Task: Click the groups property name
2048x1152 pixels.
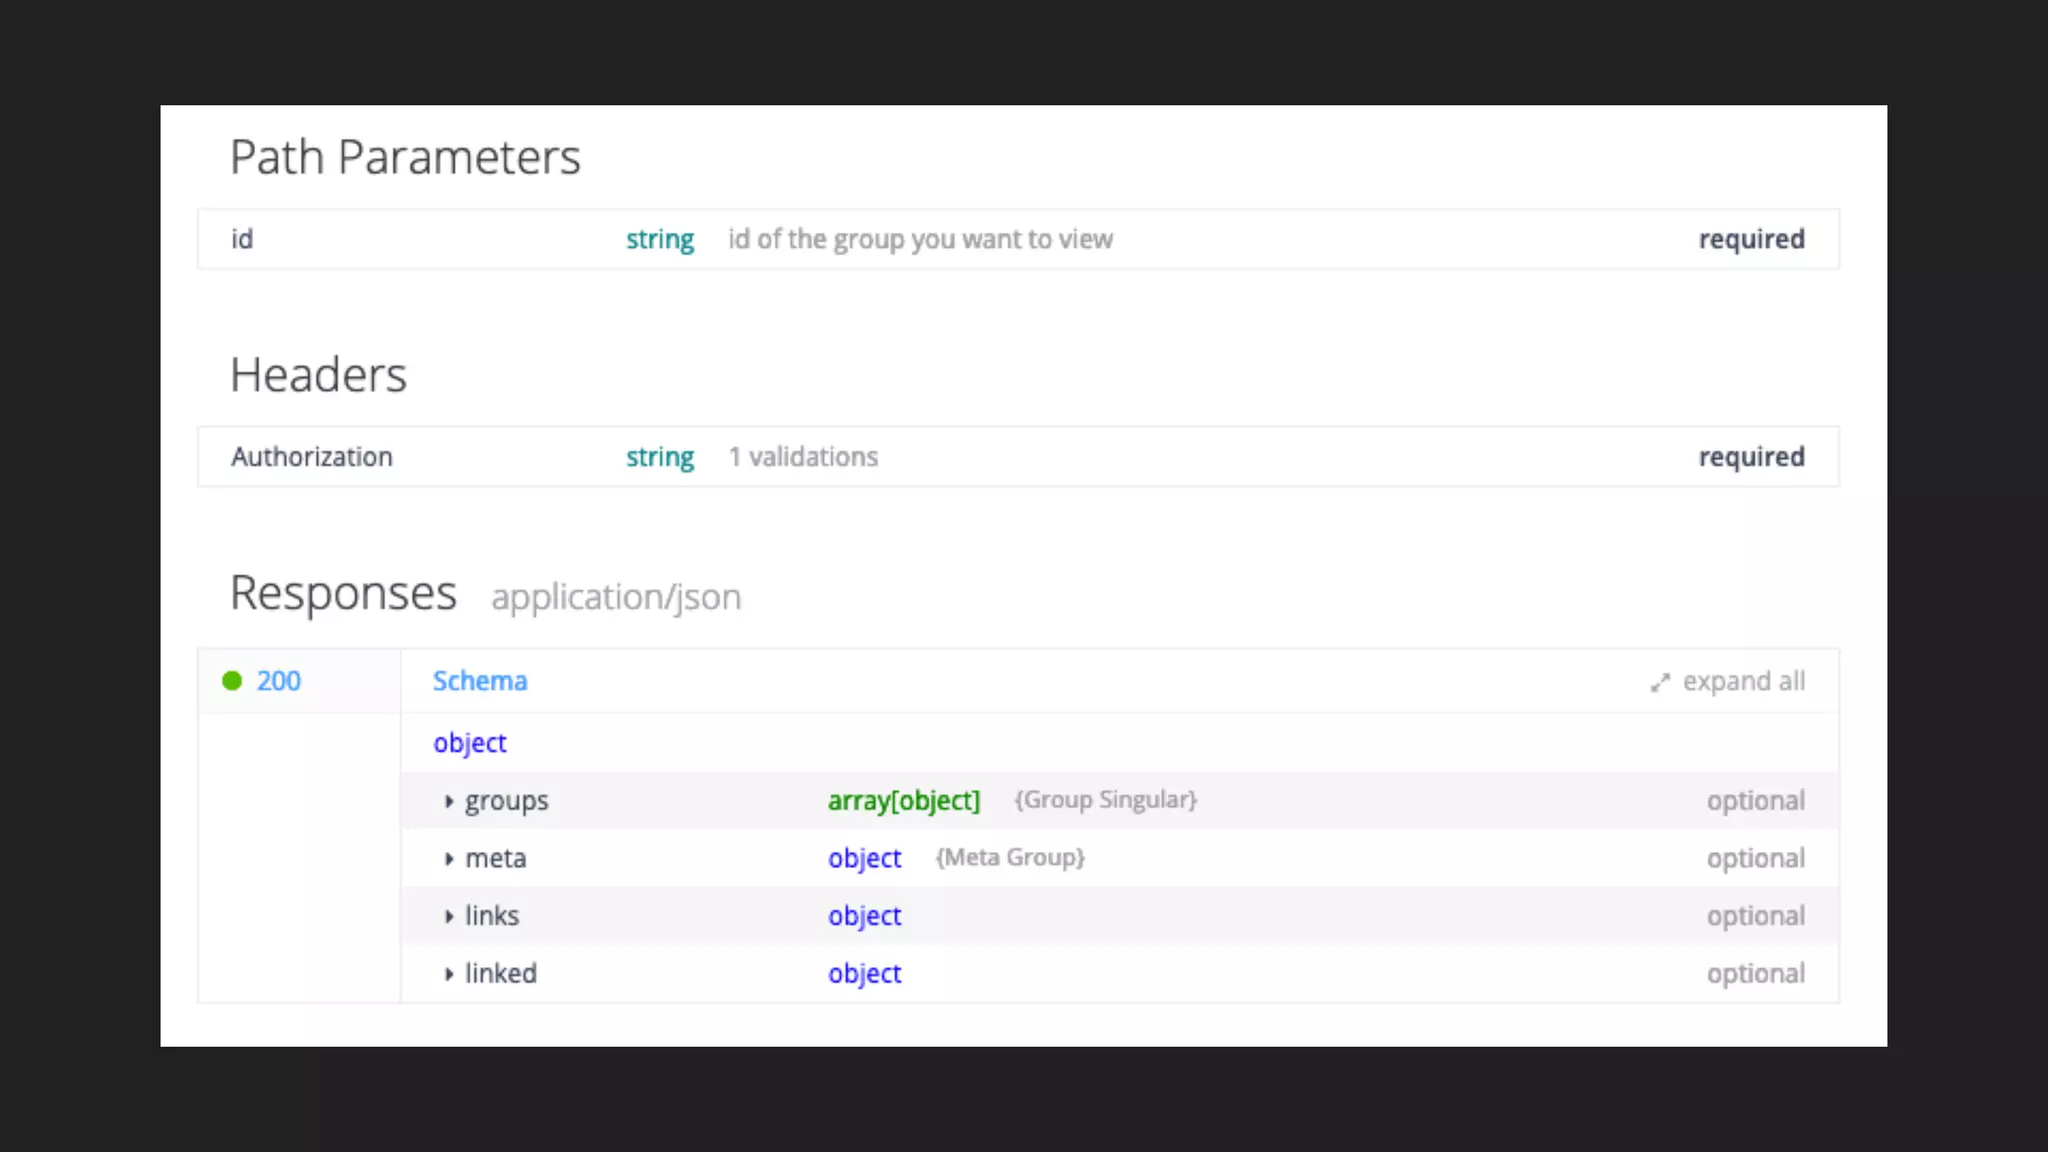Action: pyautogui.click(x=506, y=801)
